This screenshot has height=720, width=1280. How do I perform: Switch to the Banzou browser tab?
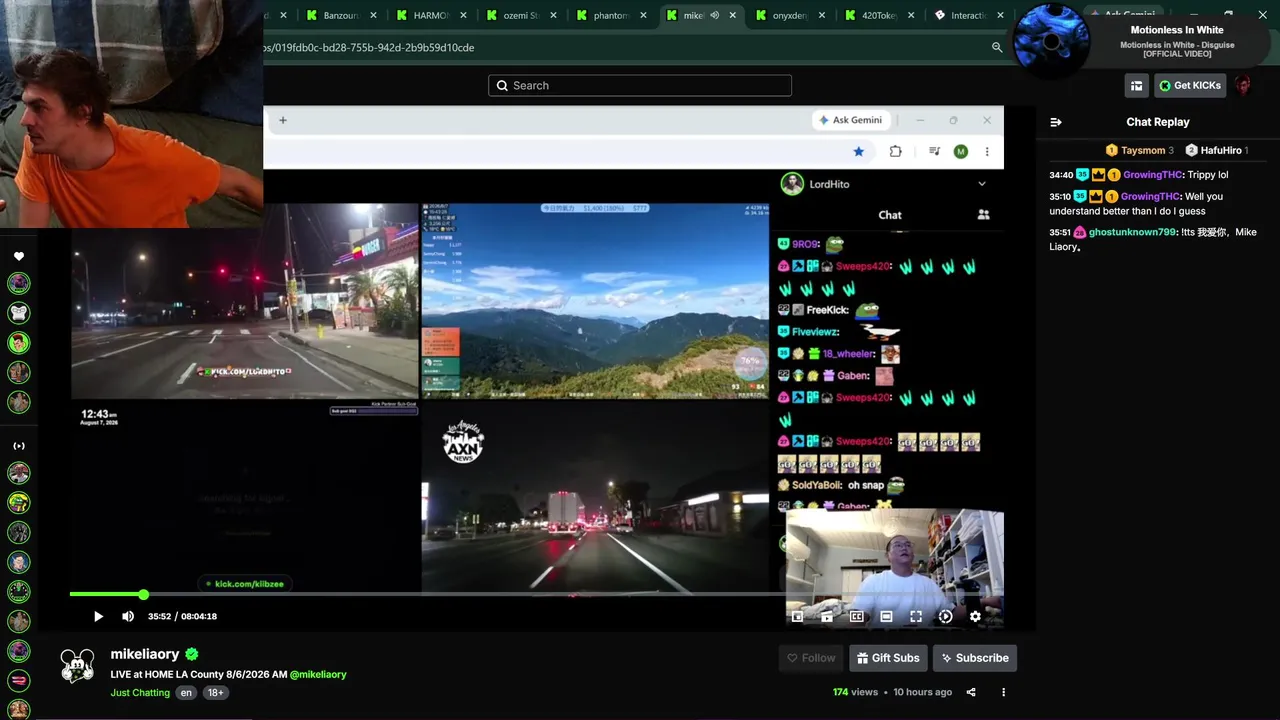(x=339, y=15)
